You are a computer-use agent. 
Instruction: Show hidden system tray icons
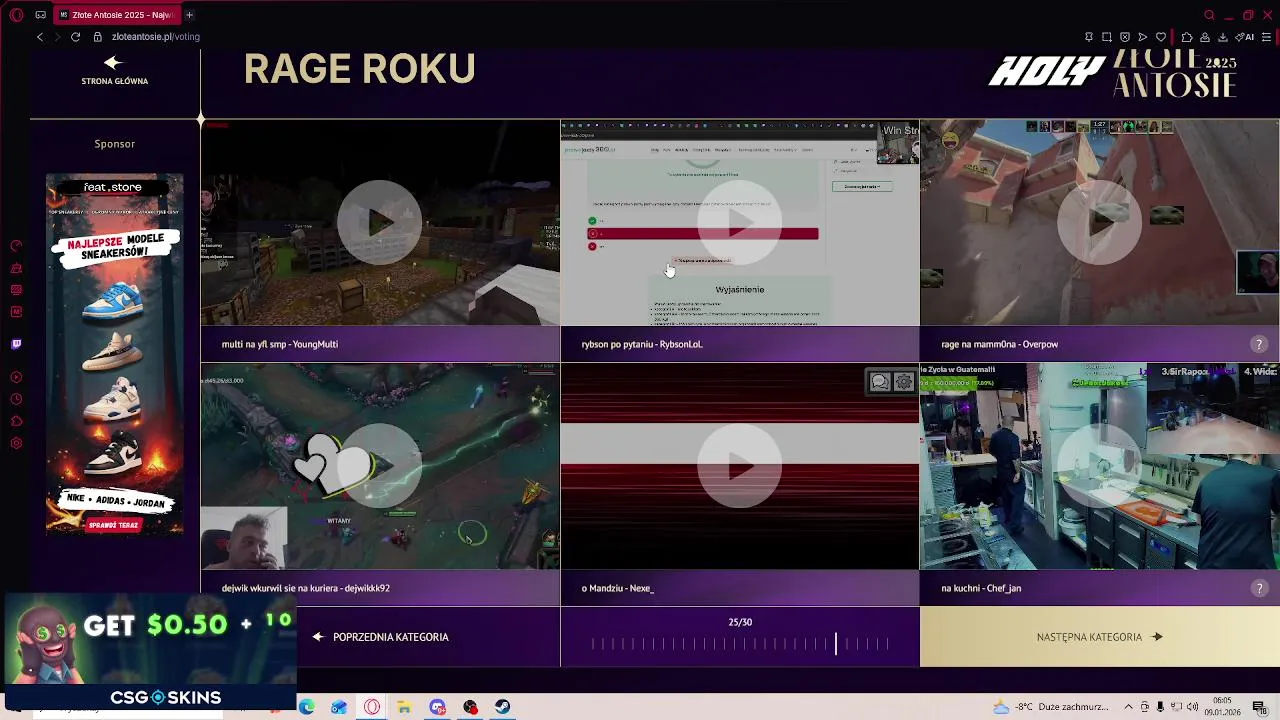tap(1129, 707)
